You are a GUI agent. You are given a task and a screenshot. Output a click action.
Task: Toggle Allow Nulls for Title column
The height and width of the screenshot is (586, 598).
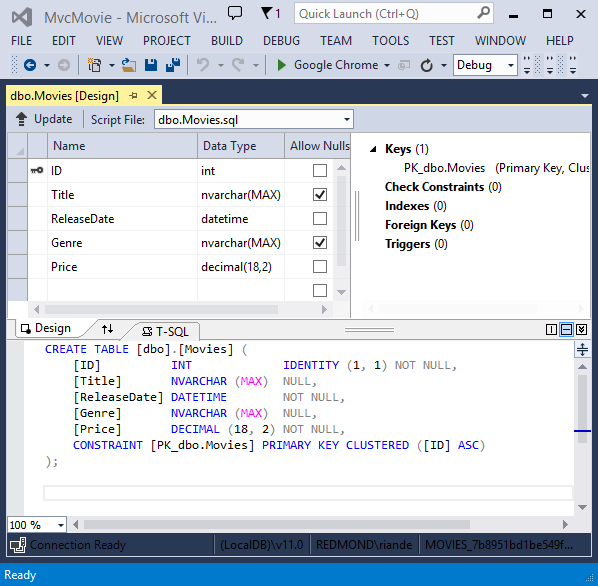[320, 195]
